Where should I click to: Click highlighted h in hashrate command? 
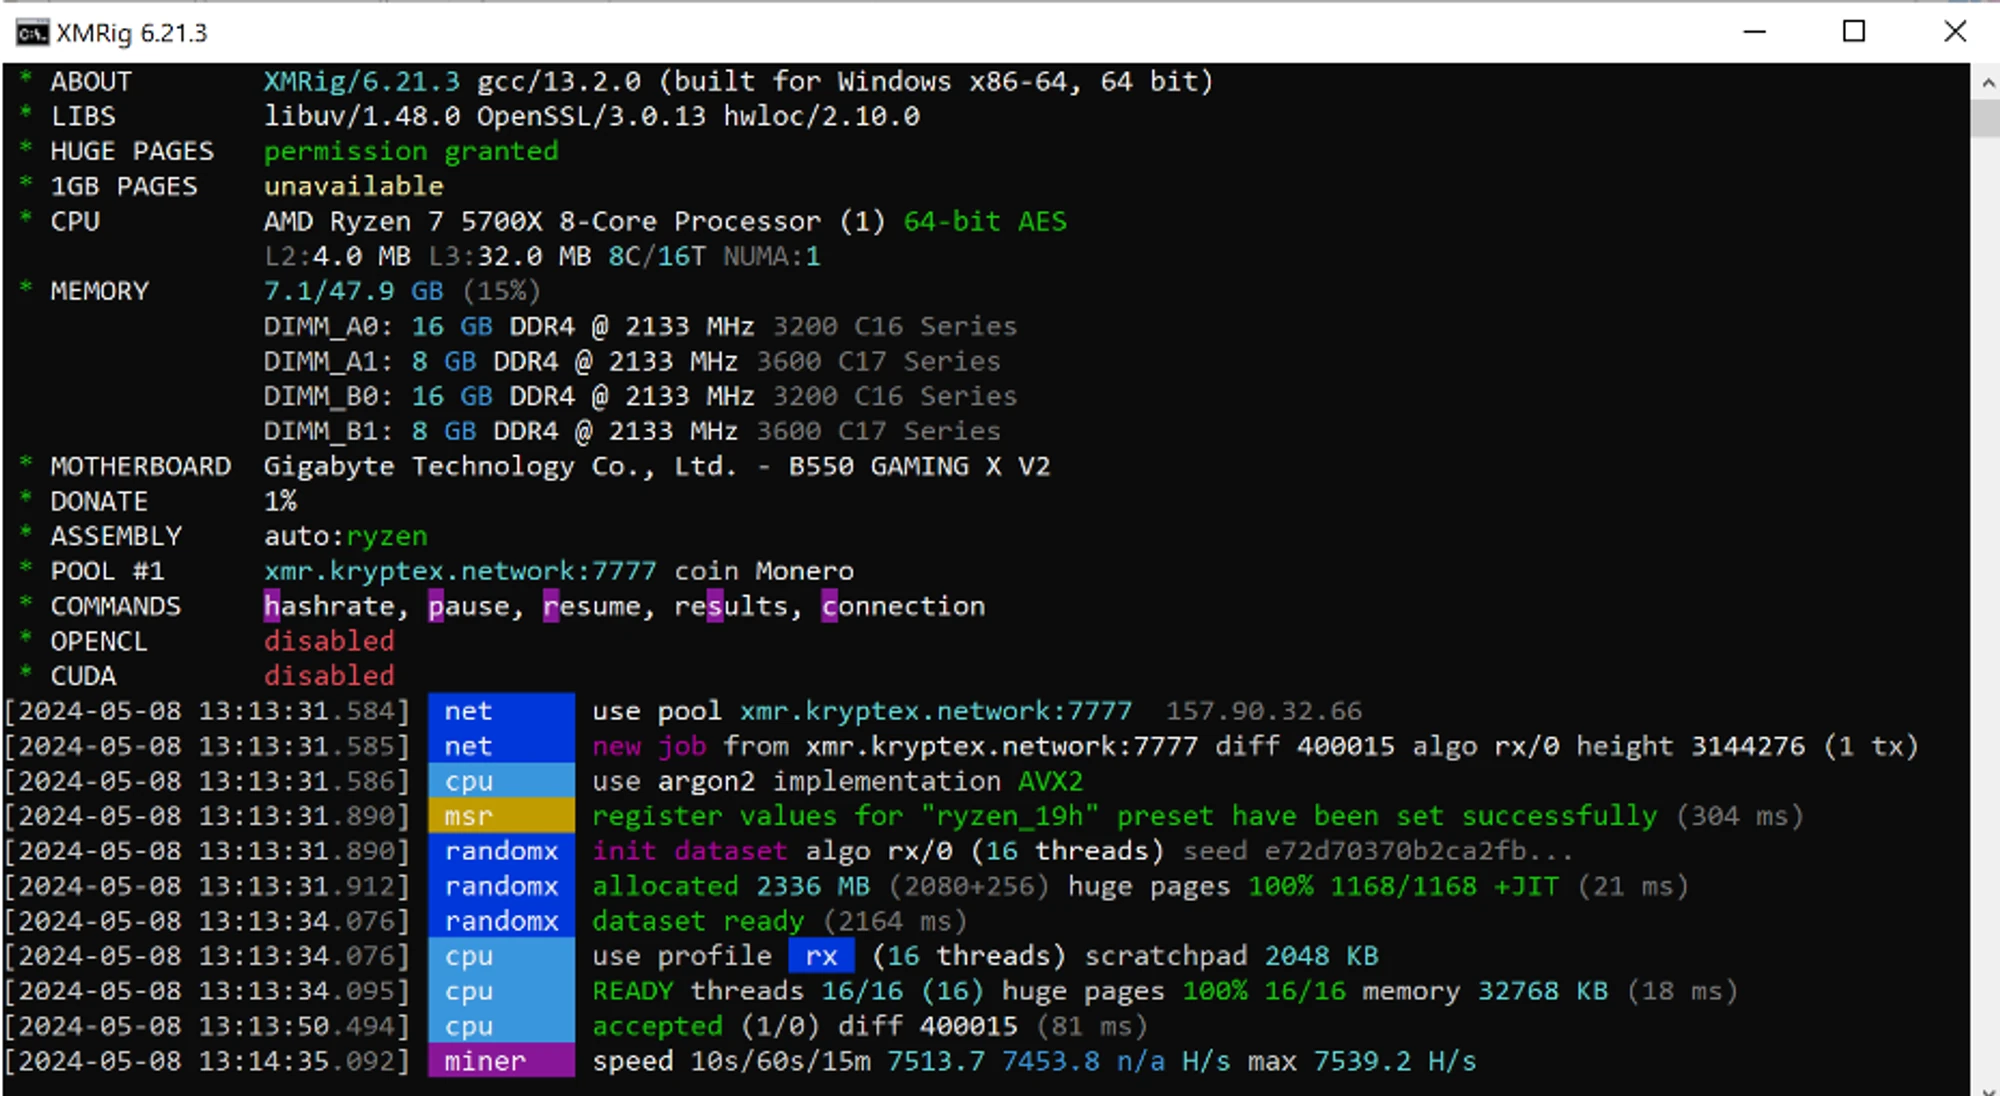[272, 606]
